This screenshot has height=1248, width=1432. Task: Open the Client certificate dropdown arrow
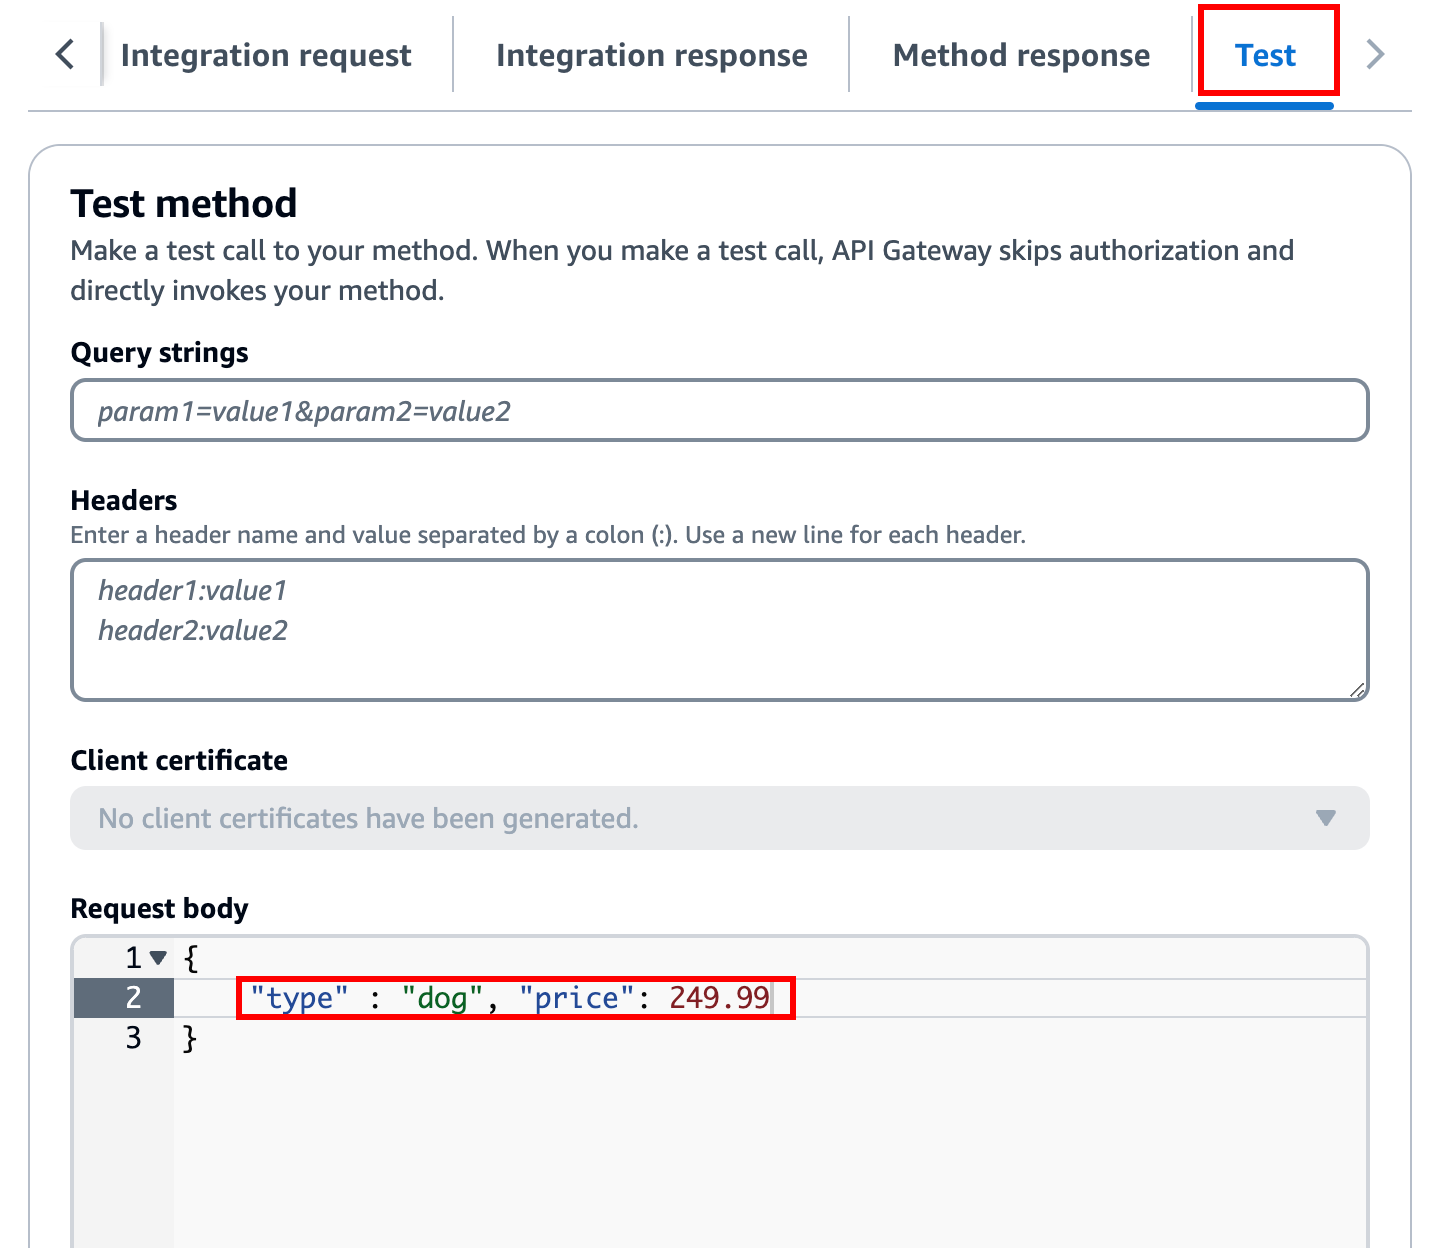[x=1327, y=818]
